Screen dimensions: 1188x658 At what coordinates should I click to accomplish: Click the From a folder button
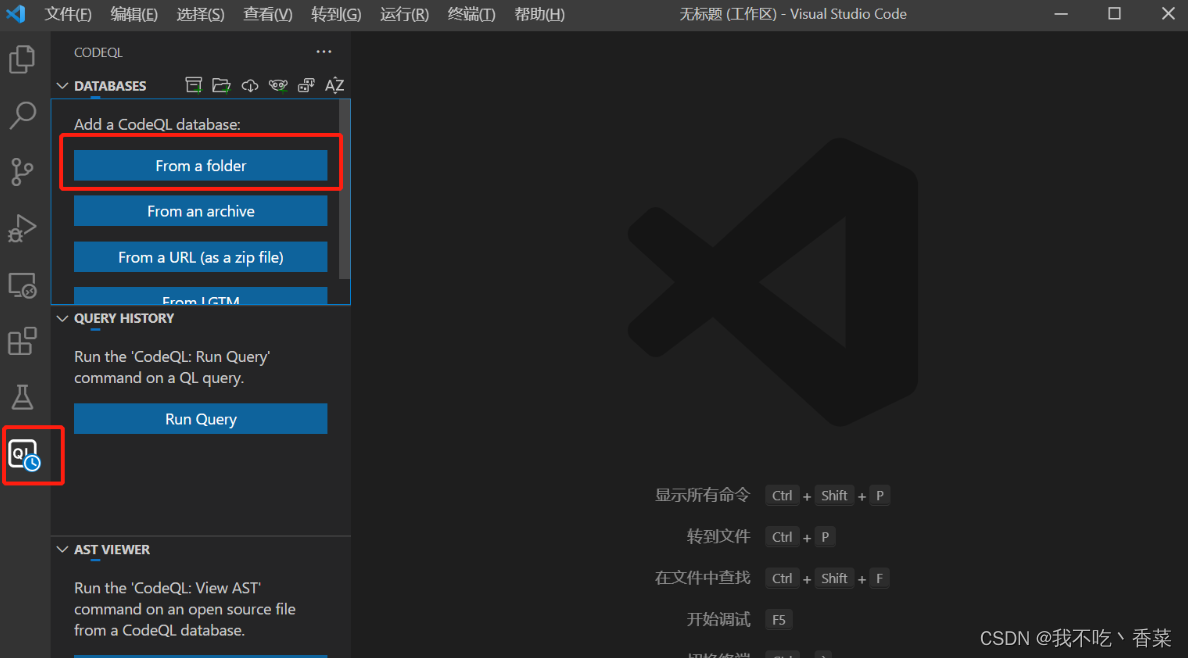[x=201, y=165]
